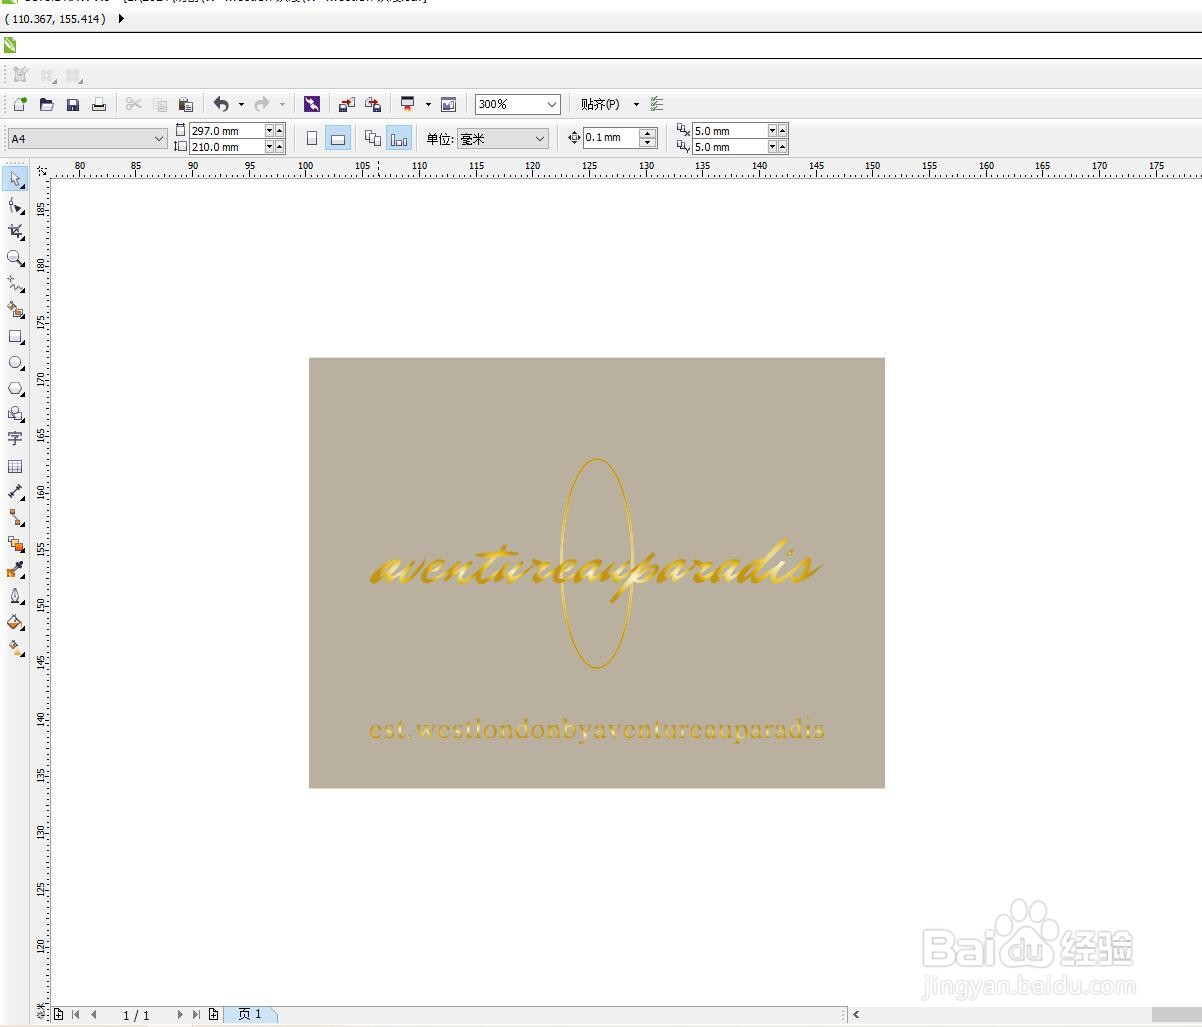Select the Basic Shapes tool
The image size is (1202, 1027).
click(15, 414)
